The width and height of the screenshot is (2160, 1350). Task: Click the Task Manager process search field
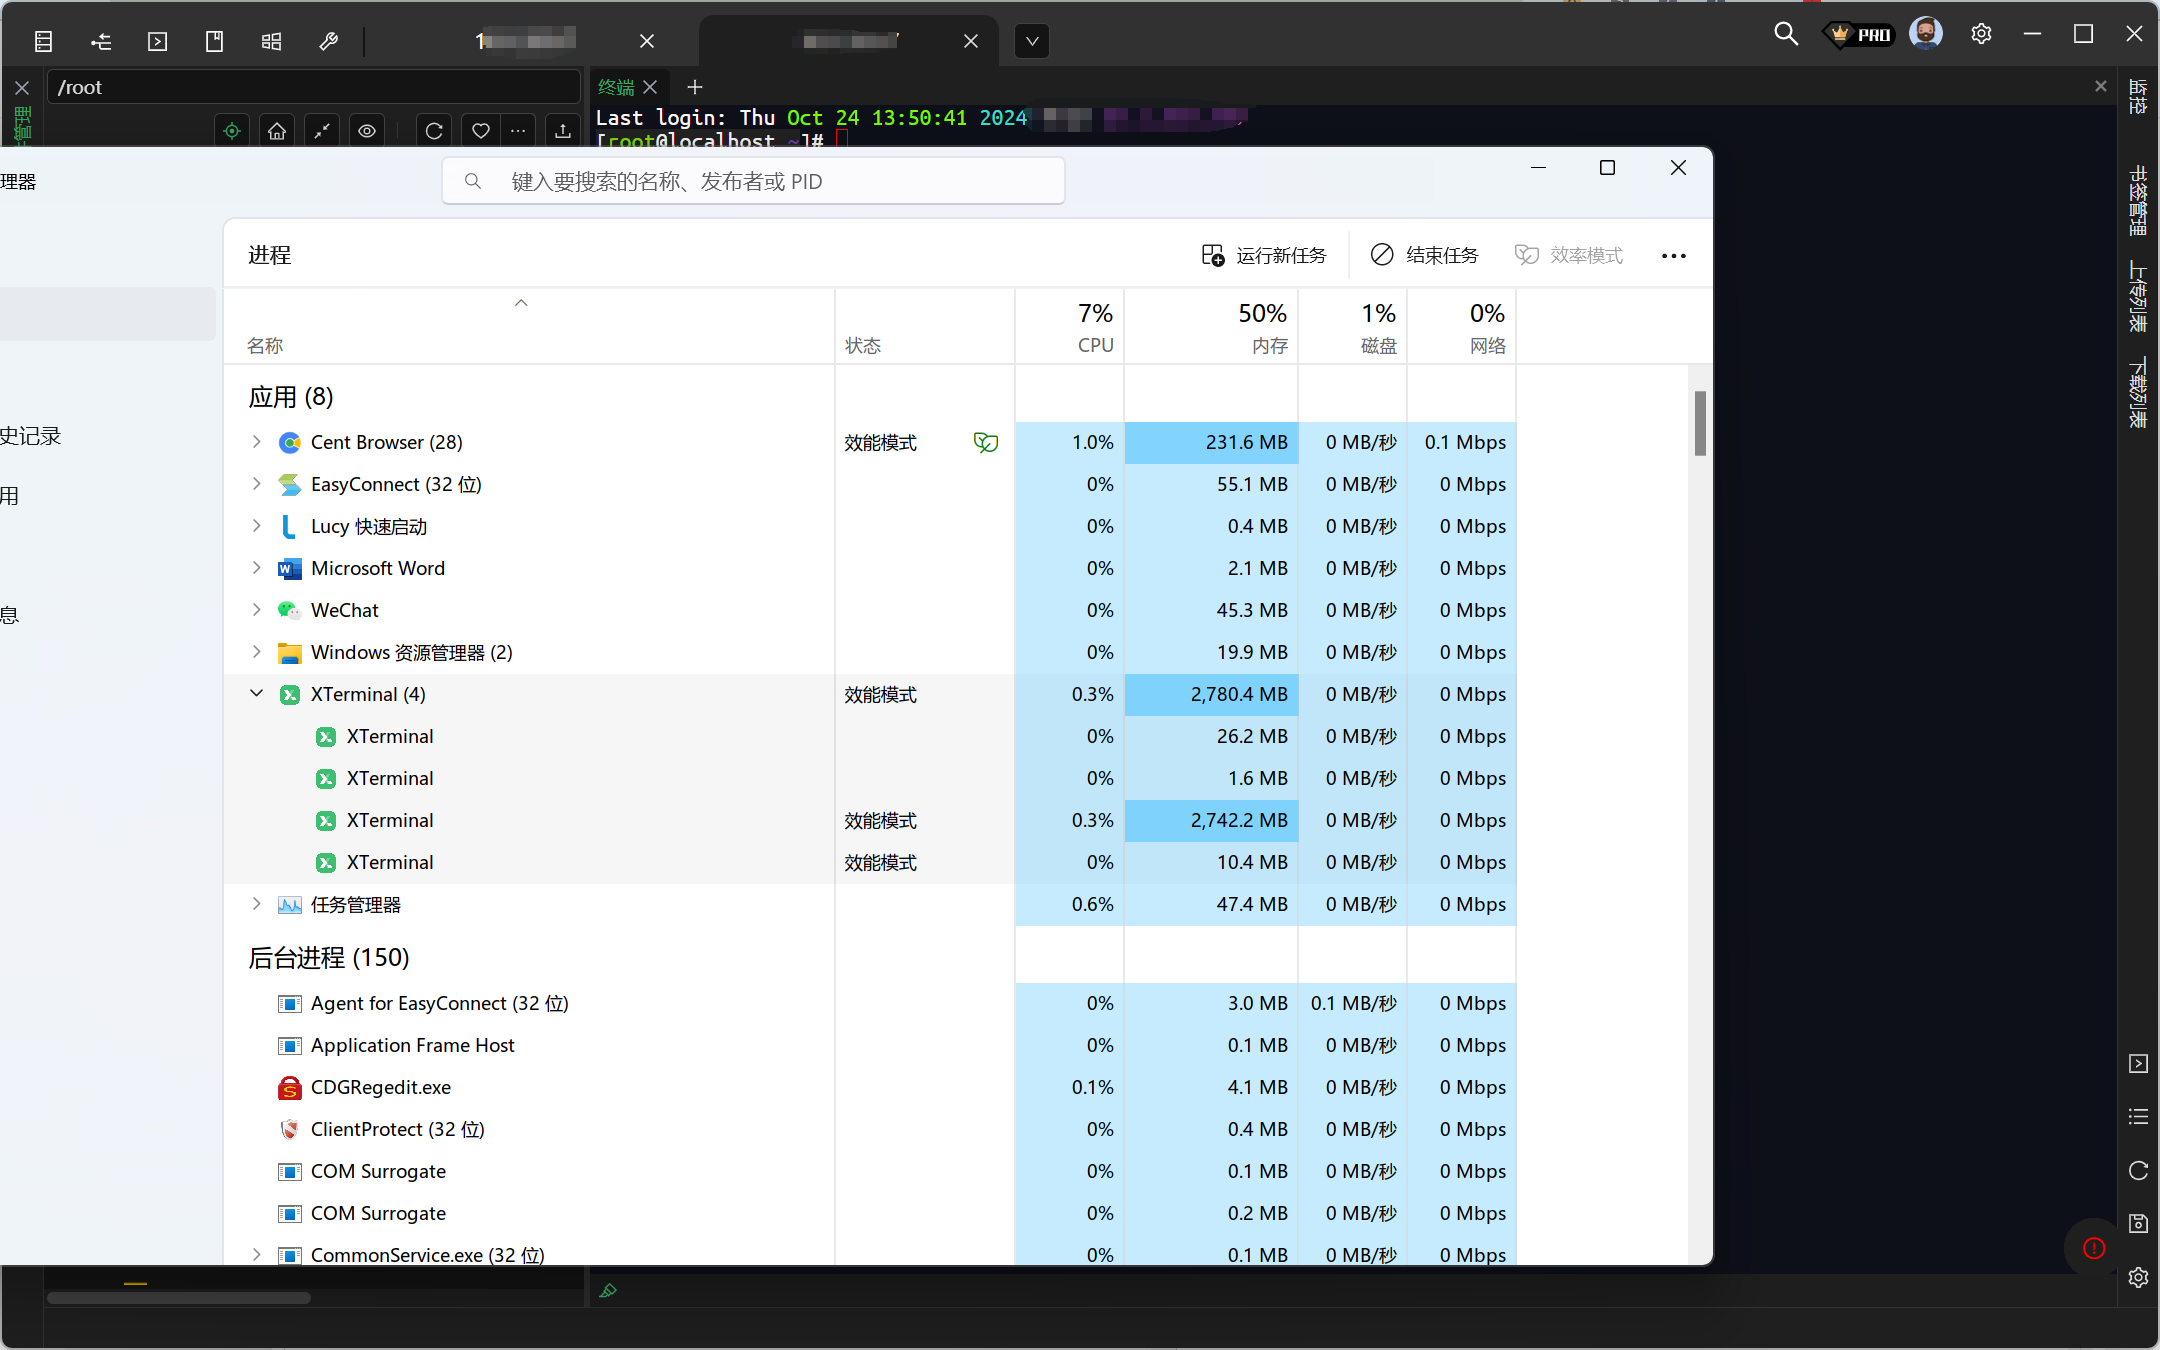(753, 181)
